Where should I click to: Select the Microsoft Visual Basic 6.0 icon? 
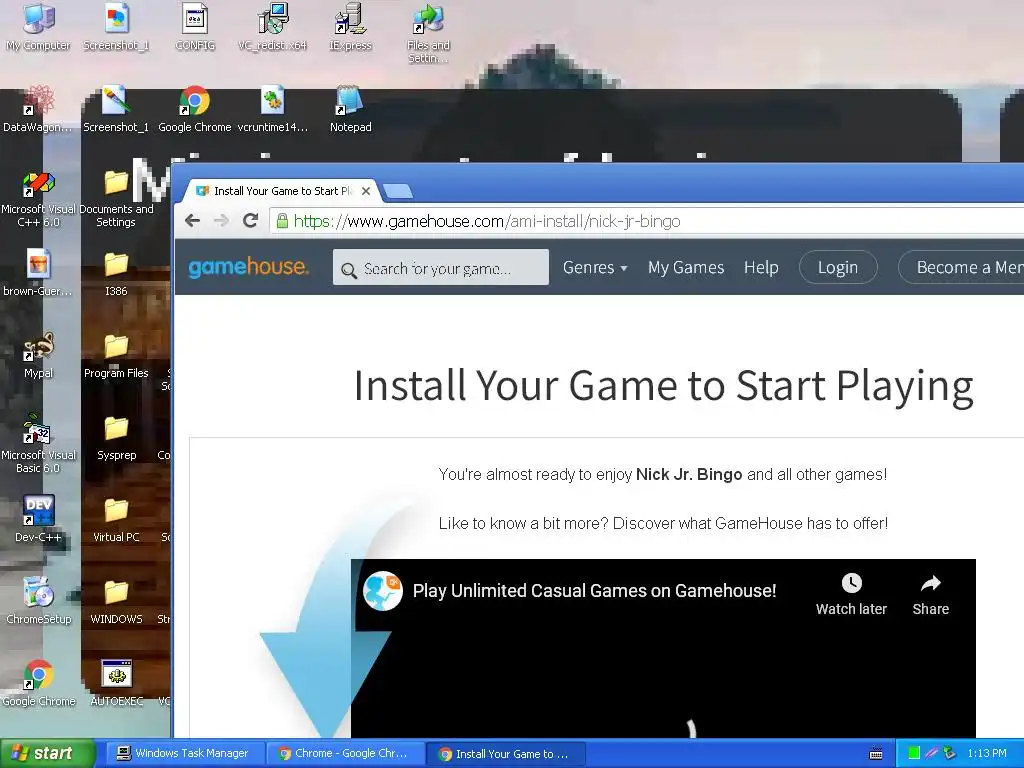38,444
